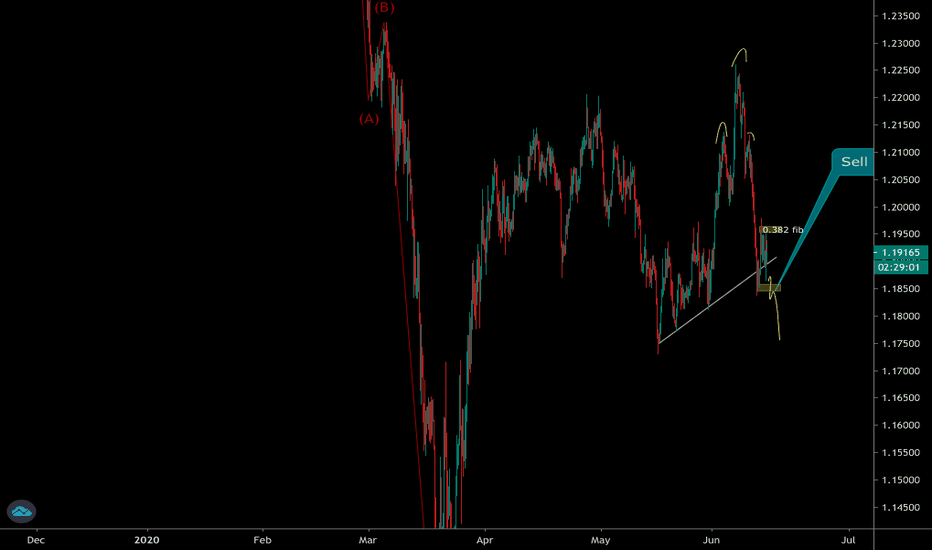Click the 1.18500 price axis label

pos(901,288)
